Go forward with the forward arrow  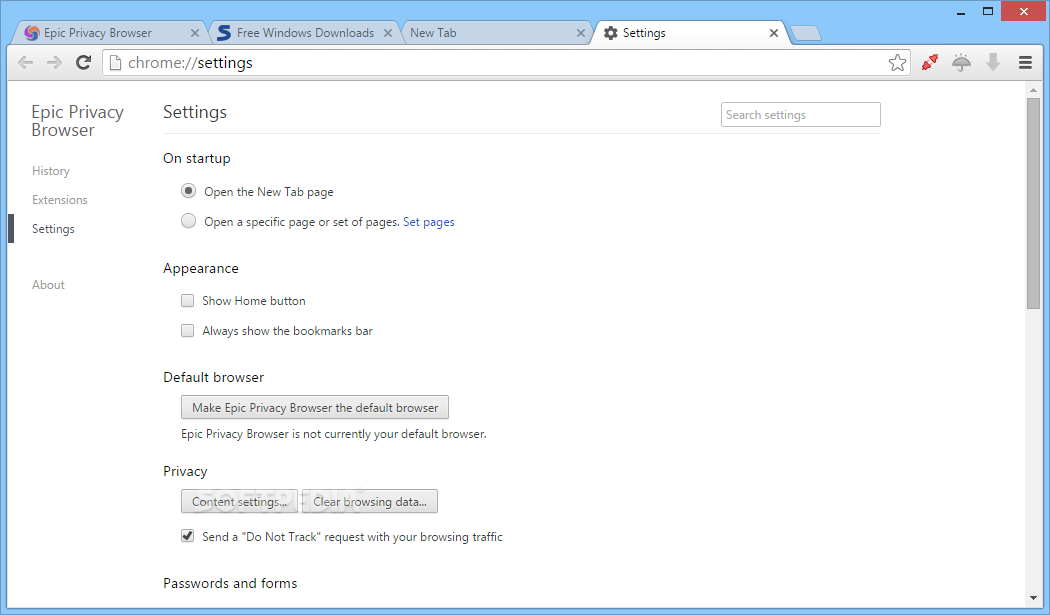tap(54, 62)
